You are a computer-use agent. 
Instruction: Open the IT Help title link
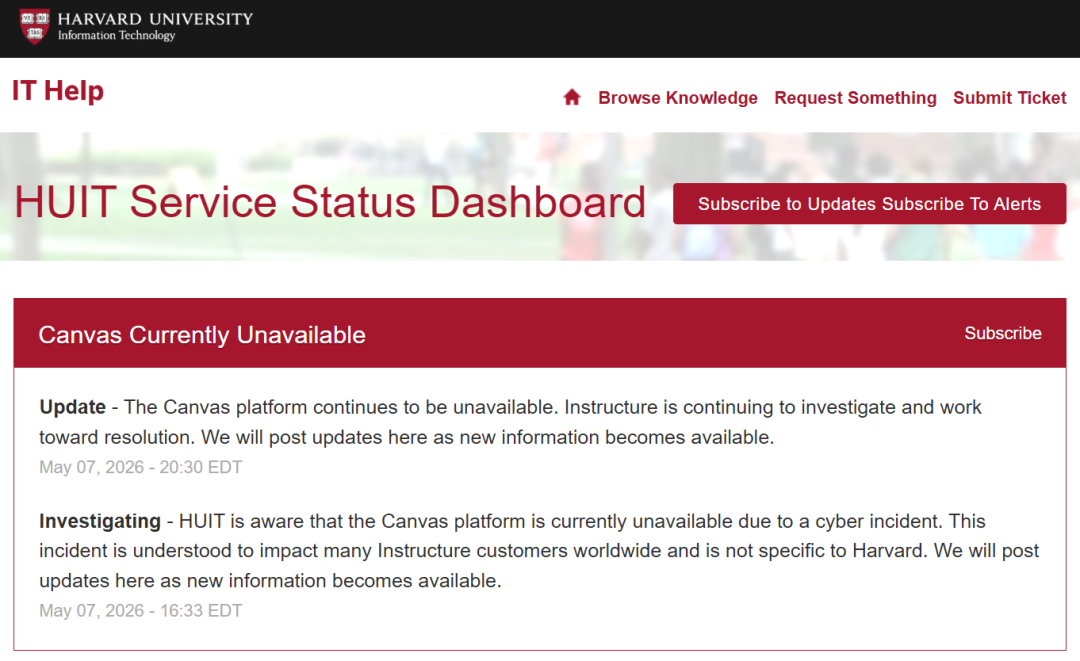pyautogui.click(x=58, y=91)
